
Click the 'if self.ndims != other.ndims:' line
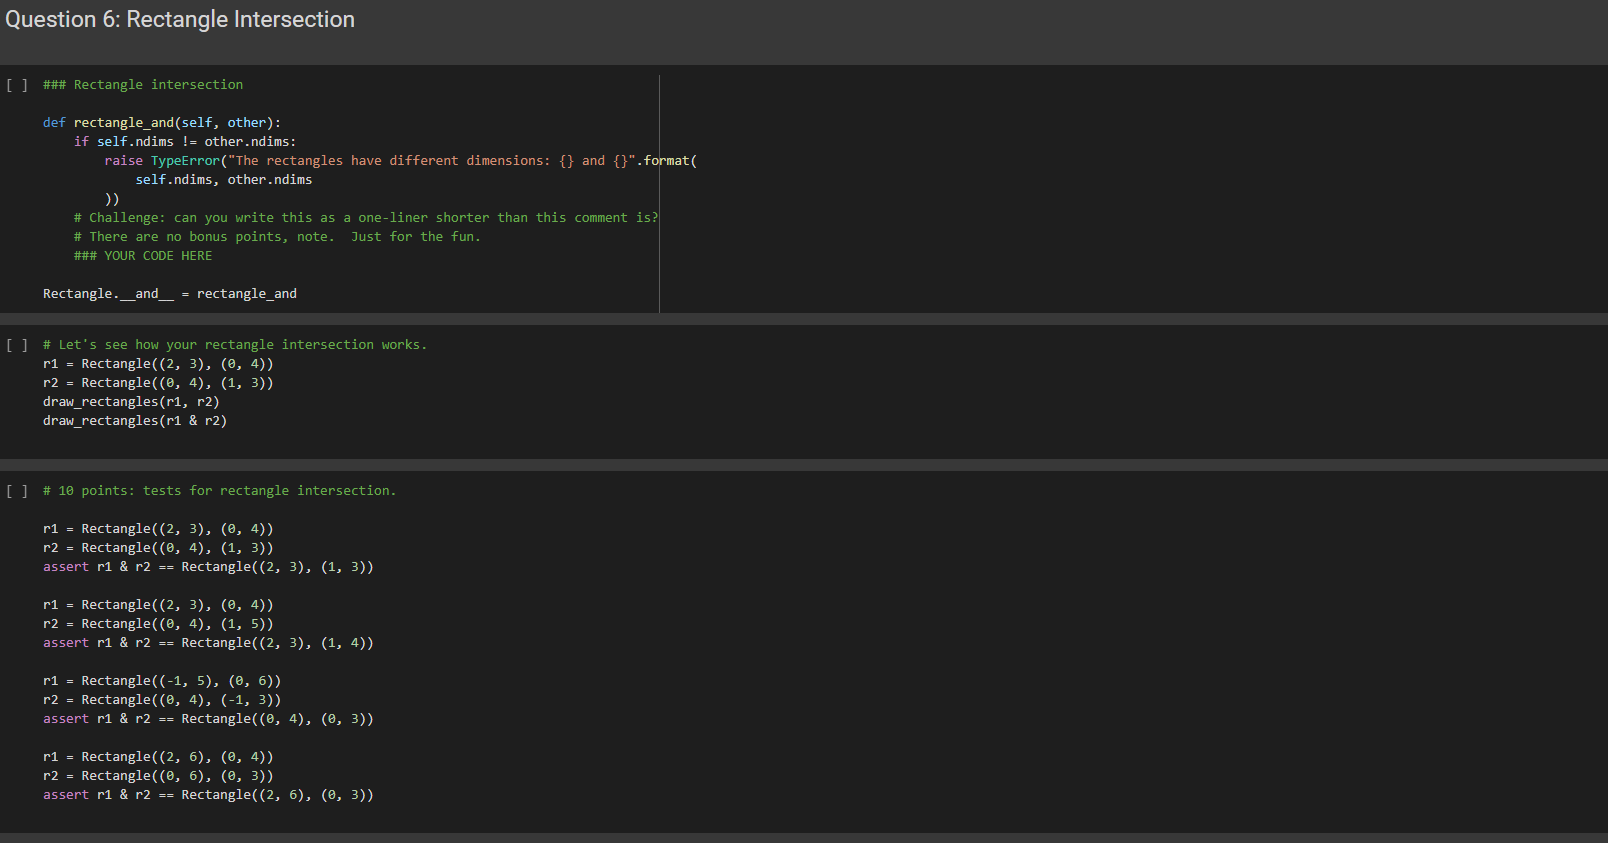coord(185,142)
